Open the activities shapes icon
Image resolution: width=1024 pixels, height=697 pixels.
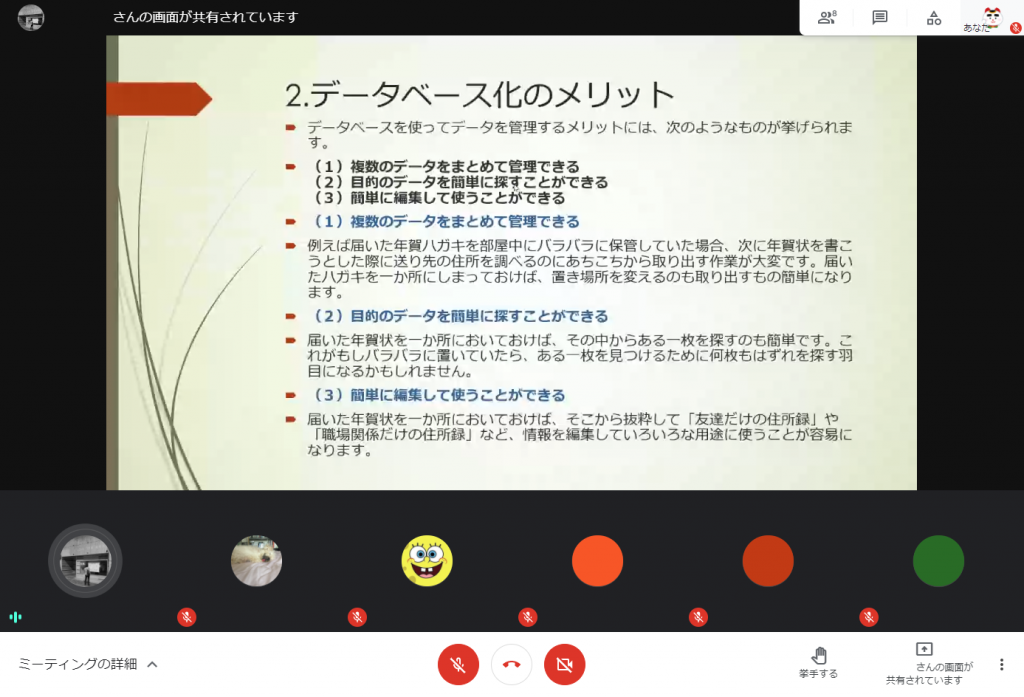pyautogui.click(x=934, y=17)
